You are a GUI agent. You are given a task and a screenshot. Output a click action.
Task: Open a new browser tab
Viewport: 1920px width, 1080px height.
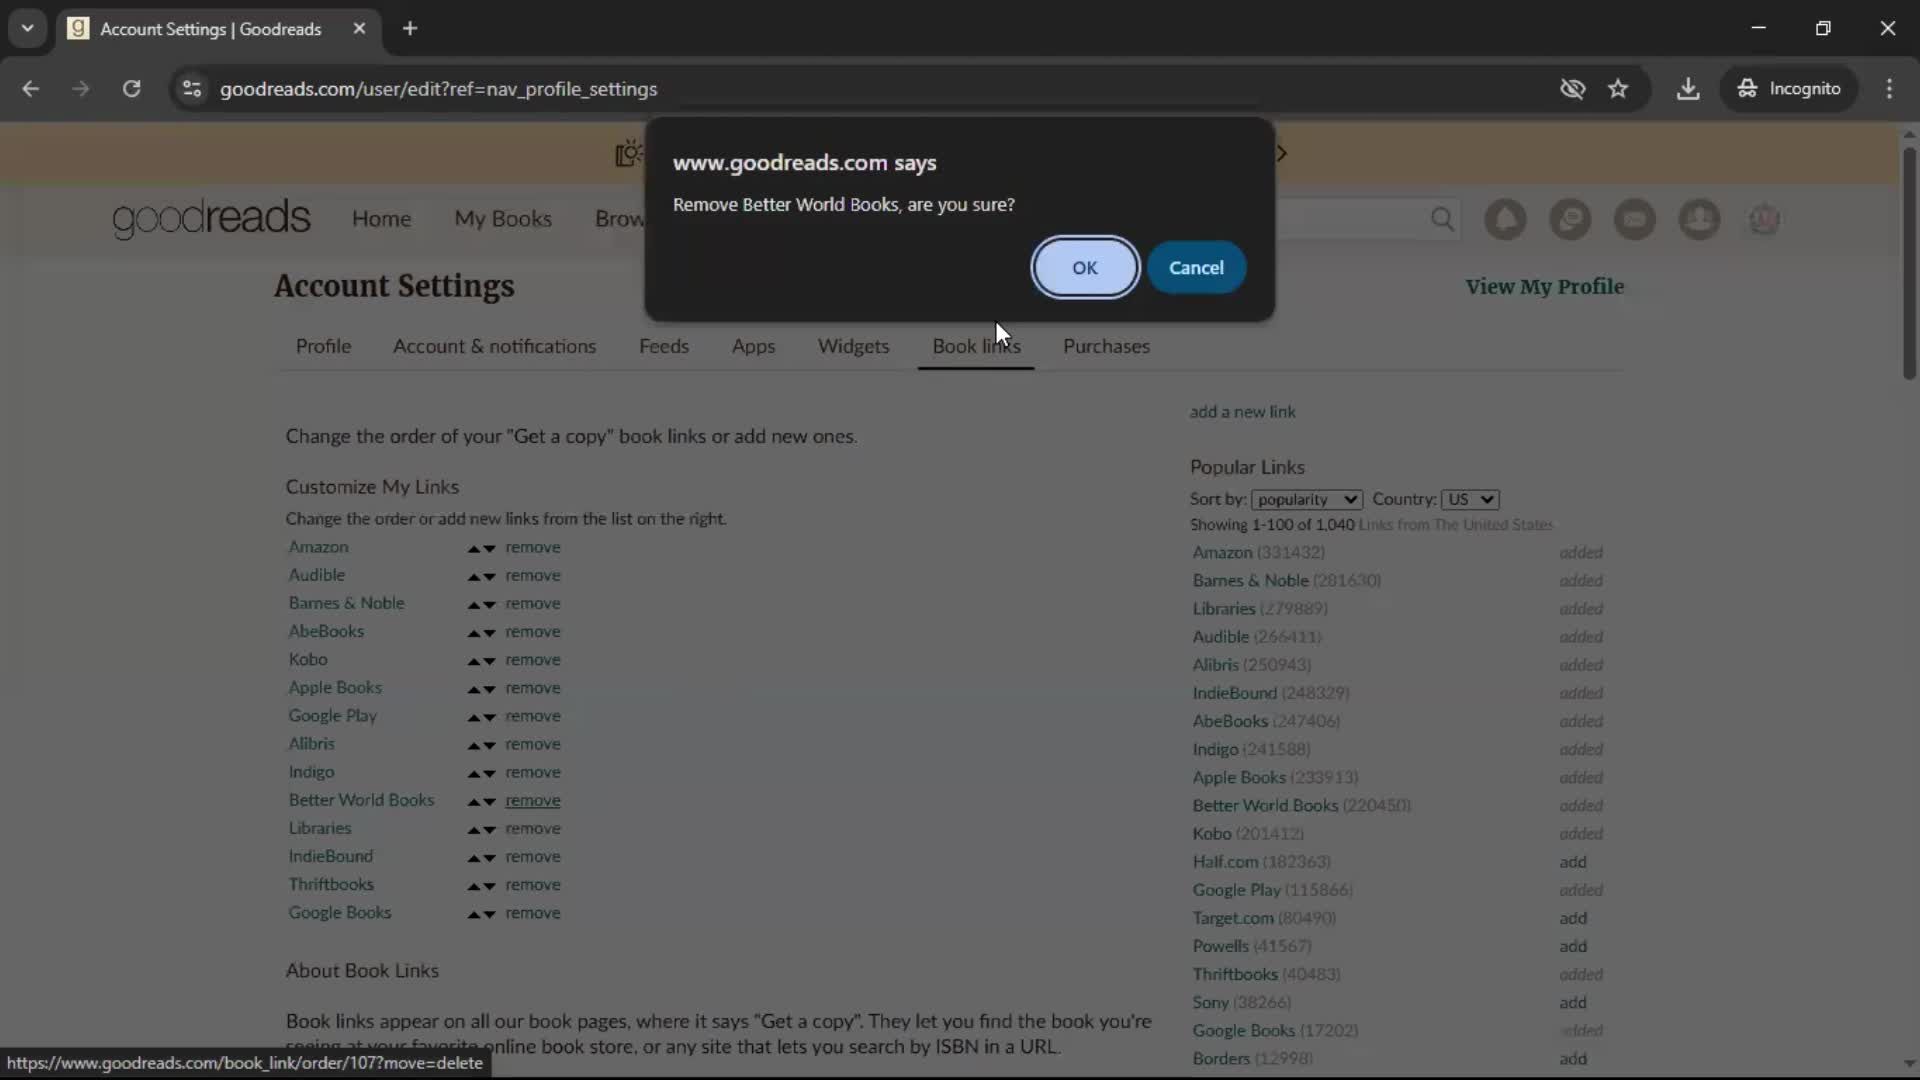[x=410, y=29]
